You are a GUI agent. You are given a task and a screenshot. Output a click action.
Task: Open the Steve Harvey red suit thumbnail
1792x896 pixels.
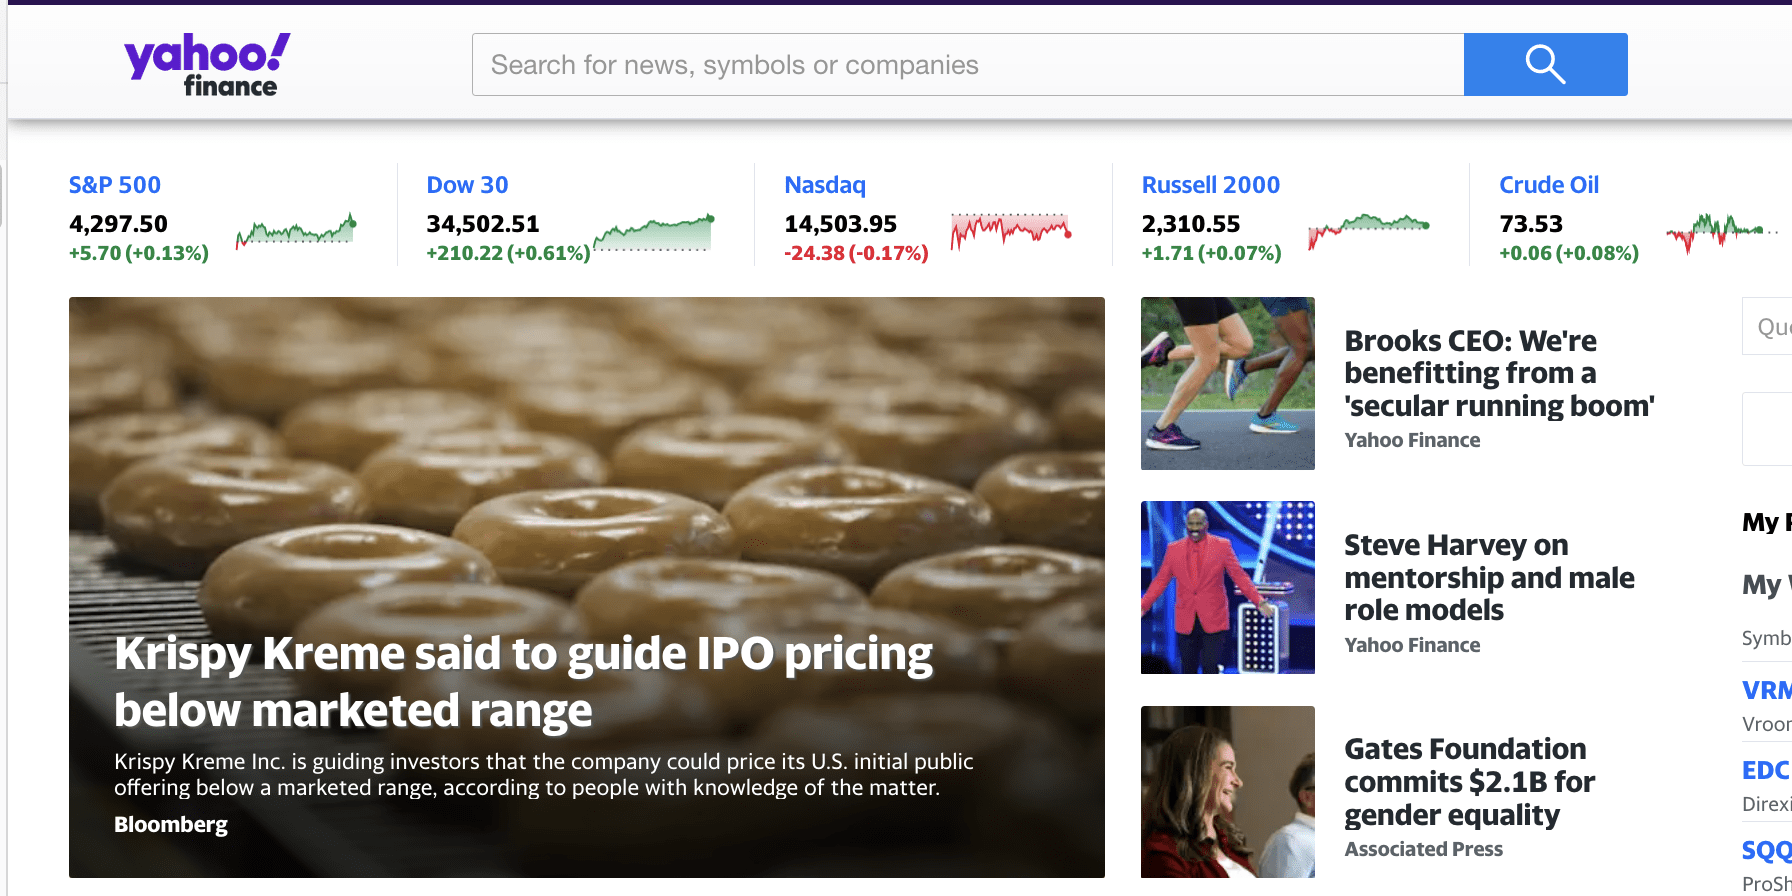(1228, 587)
